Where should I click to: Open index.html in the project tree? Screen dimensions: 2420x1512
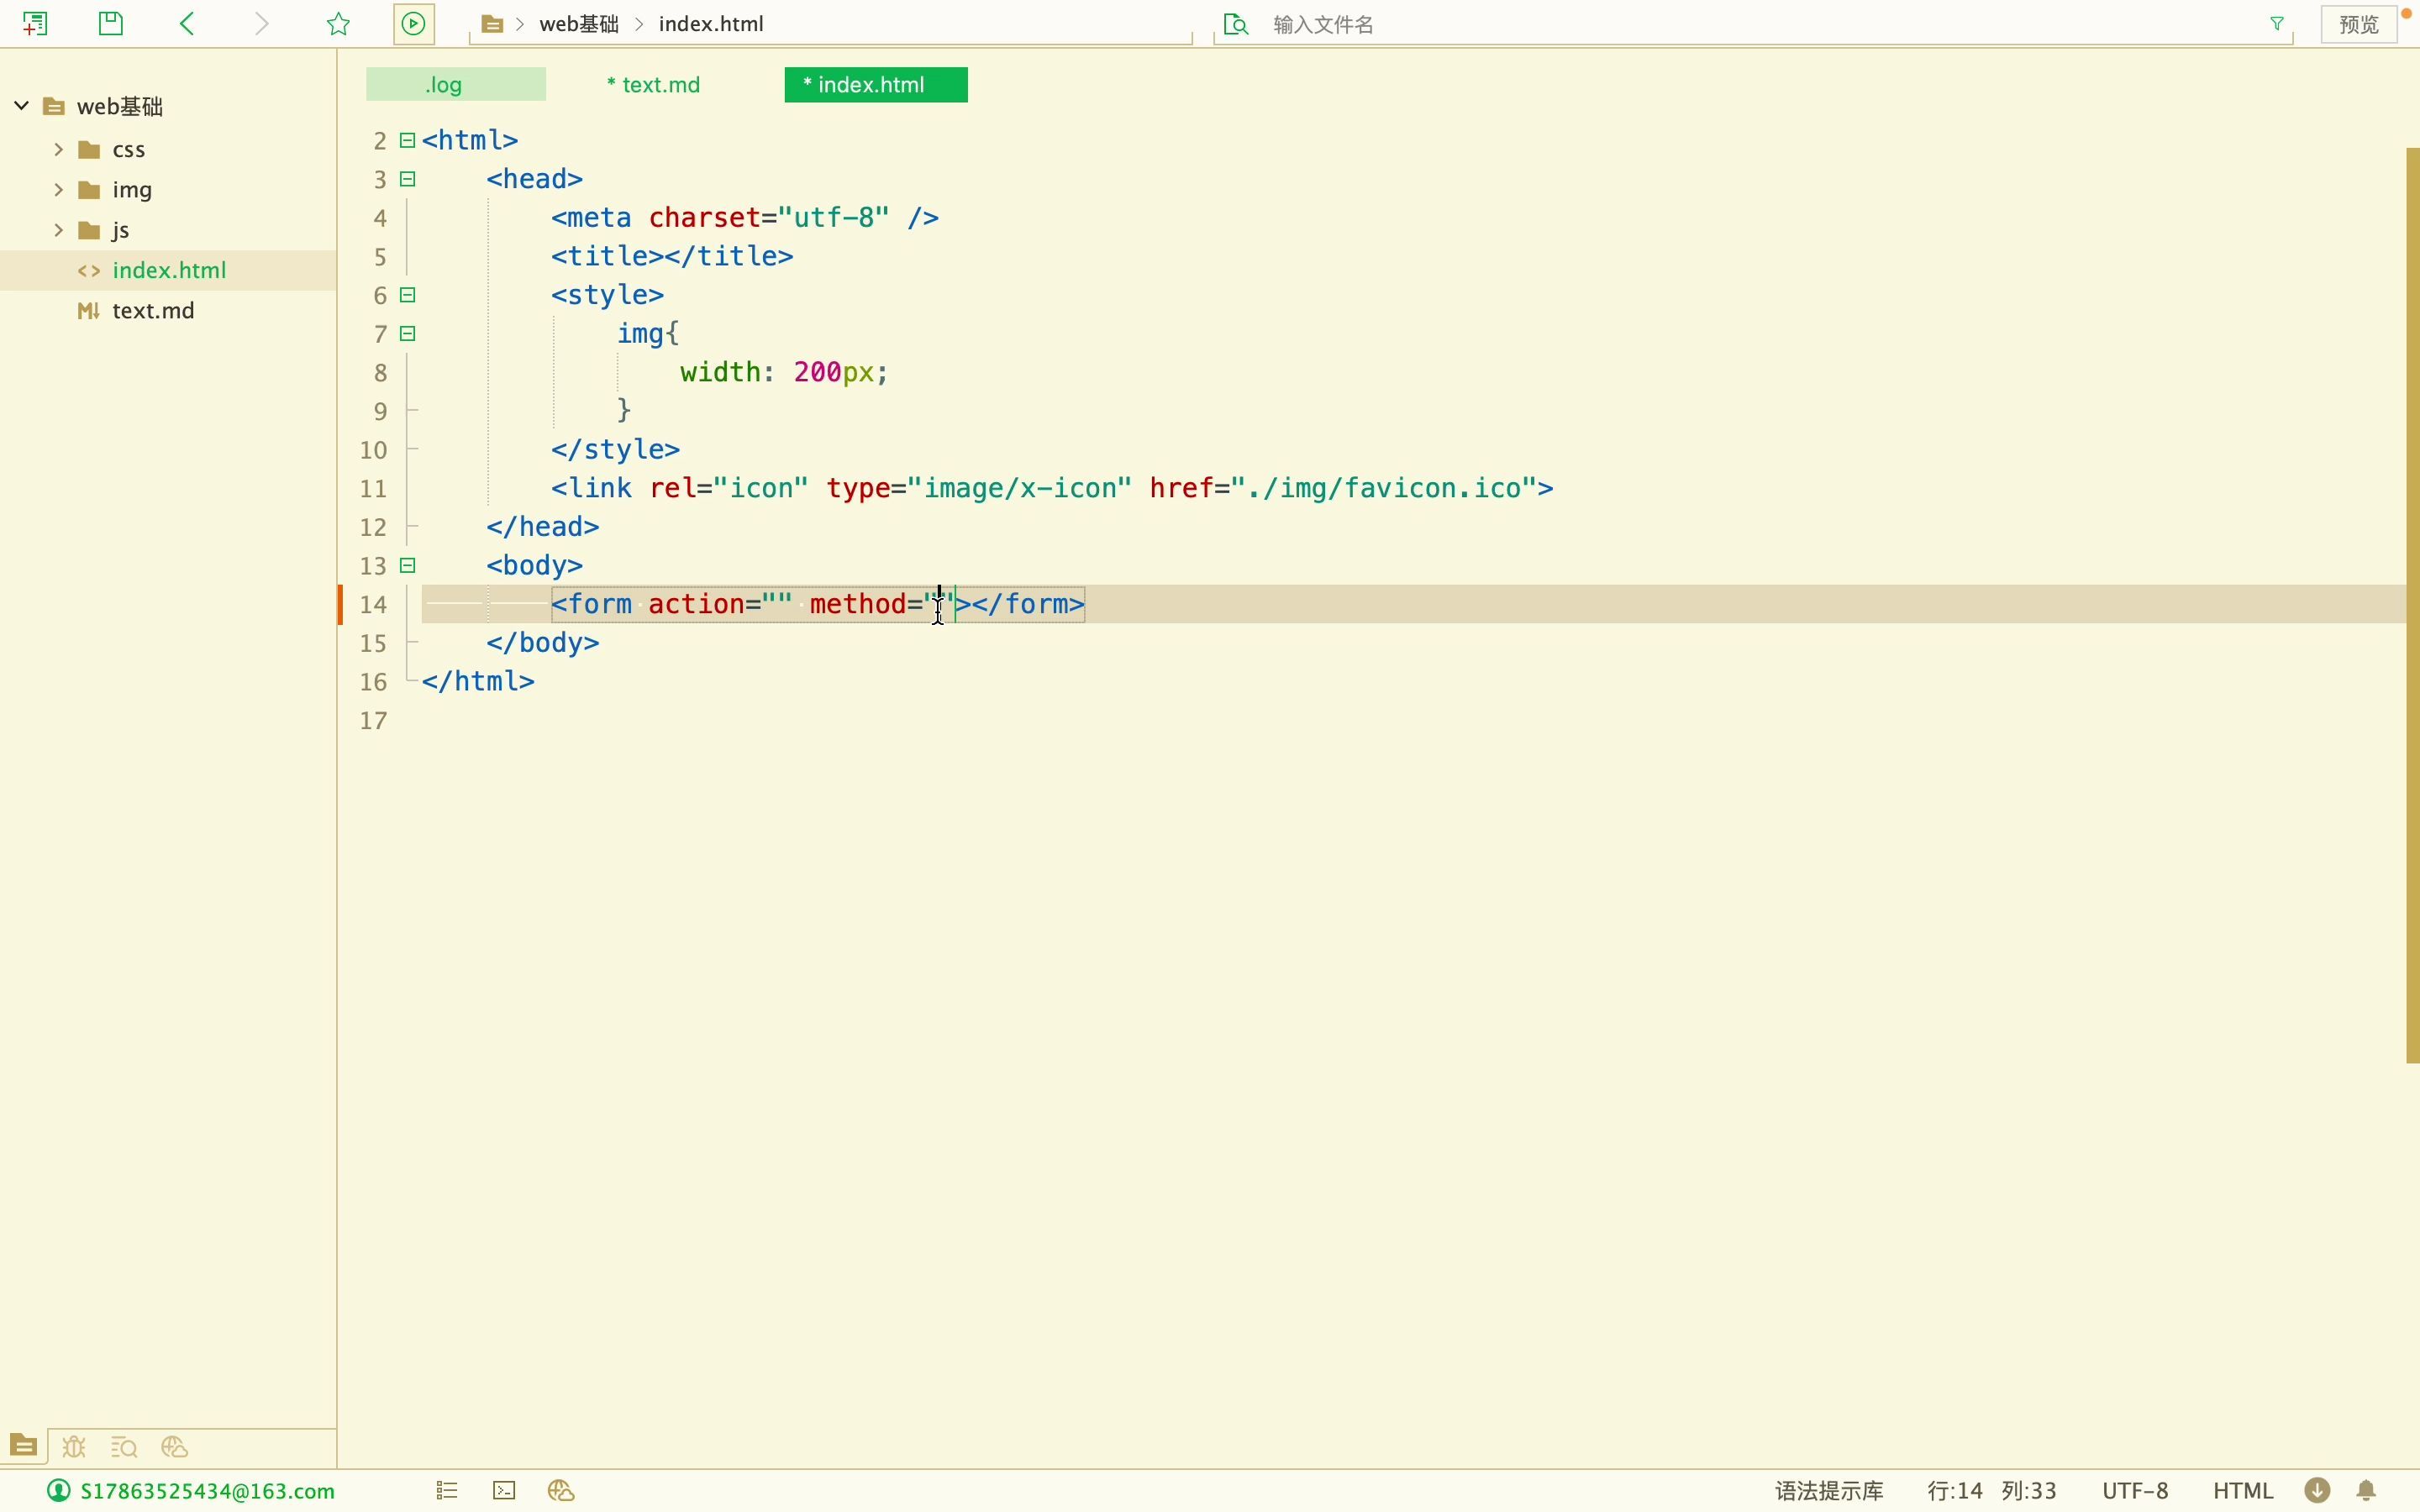[x=168, y=270]
